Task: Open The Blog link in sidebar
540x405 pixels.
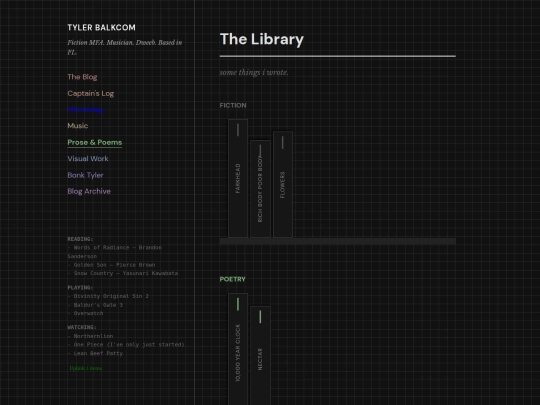Action: [82, 77]
